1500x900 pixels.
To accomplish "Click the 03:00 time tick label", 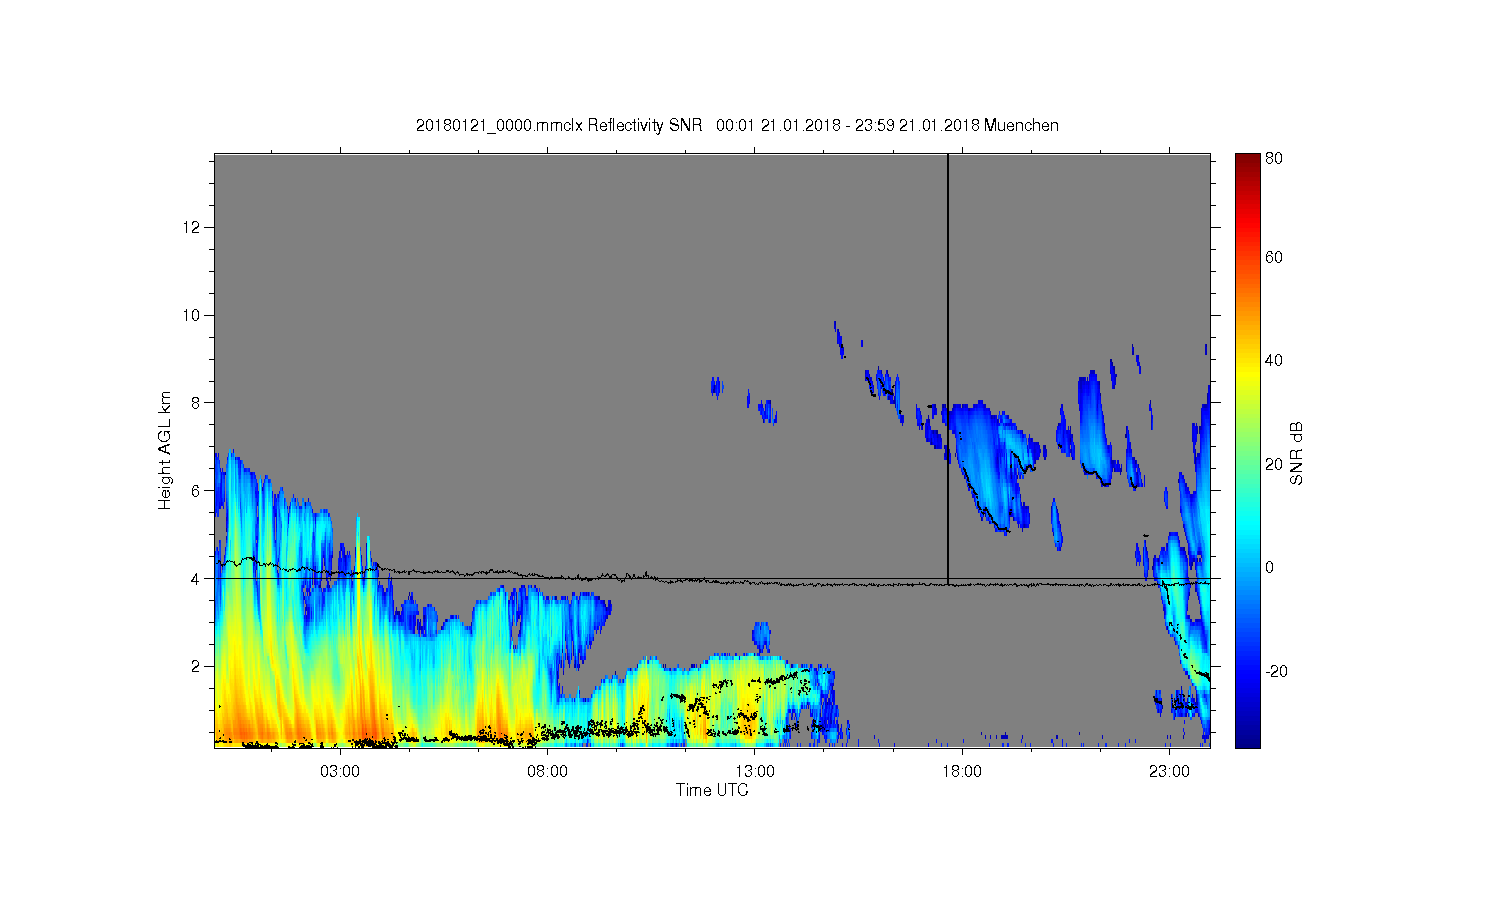I will coord(340,772).
